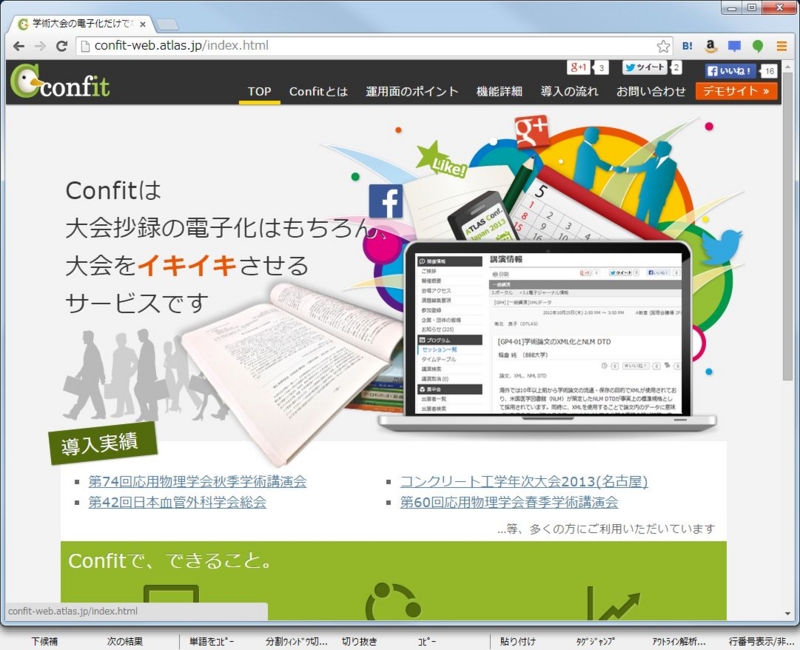
Task: Click the Confit logo
Action: coord(60,82)
